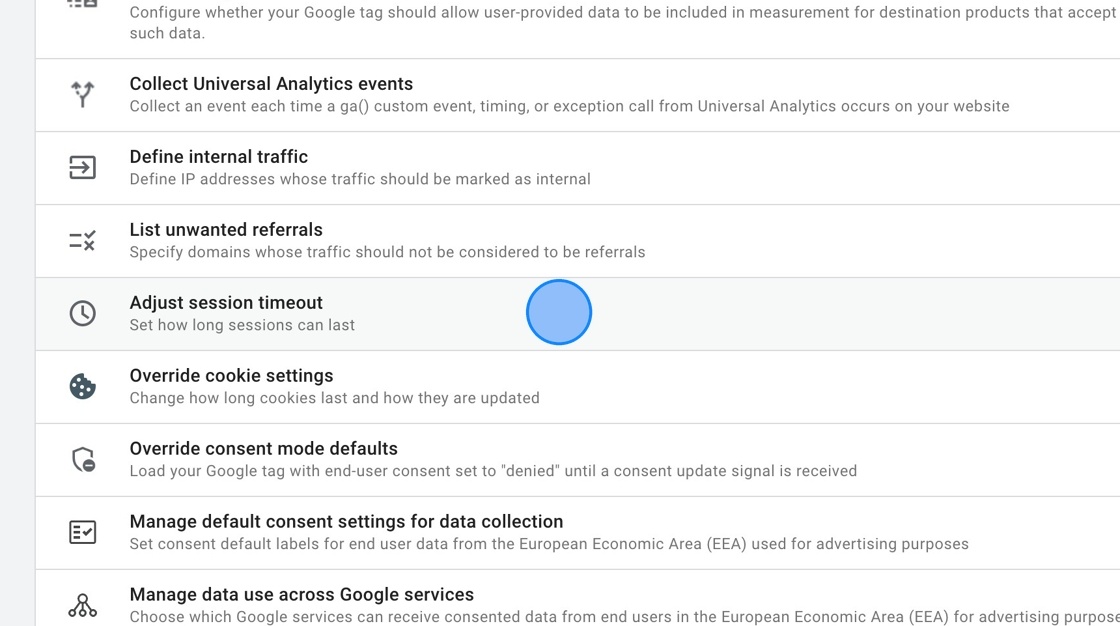This screenshot has height=626, width=1120.
Task: Select the row describing user-provided data configuration
Action: (x=500, y=22)
